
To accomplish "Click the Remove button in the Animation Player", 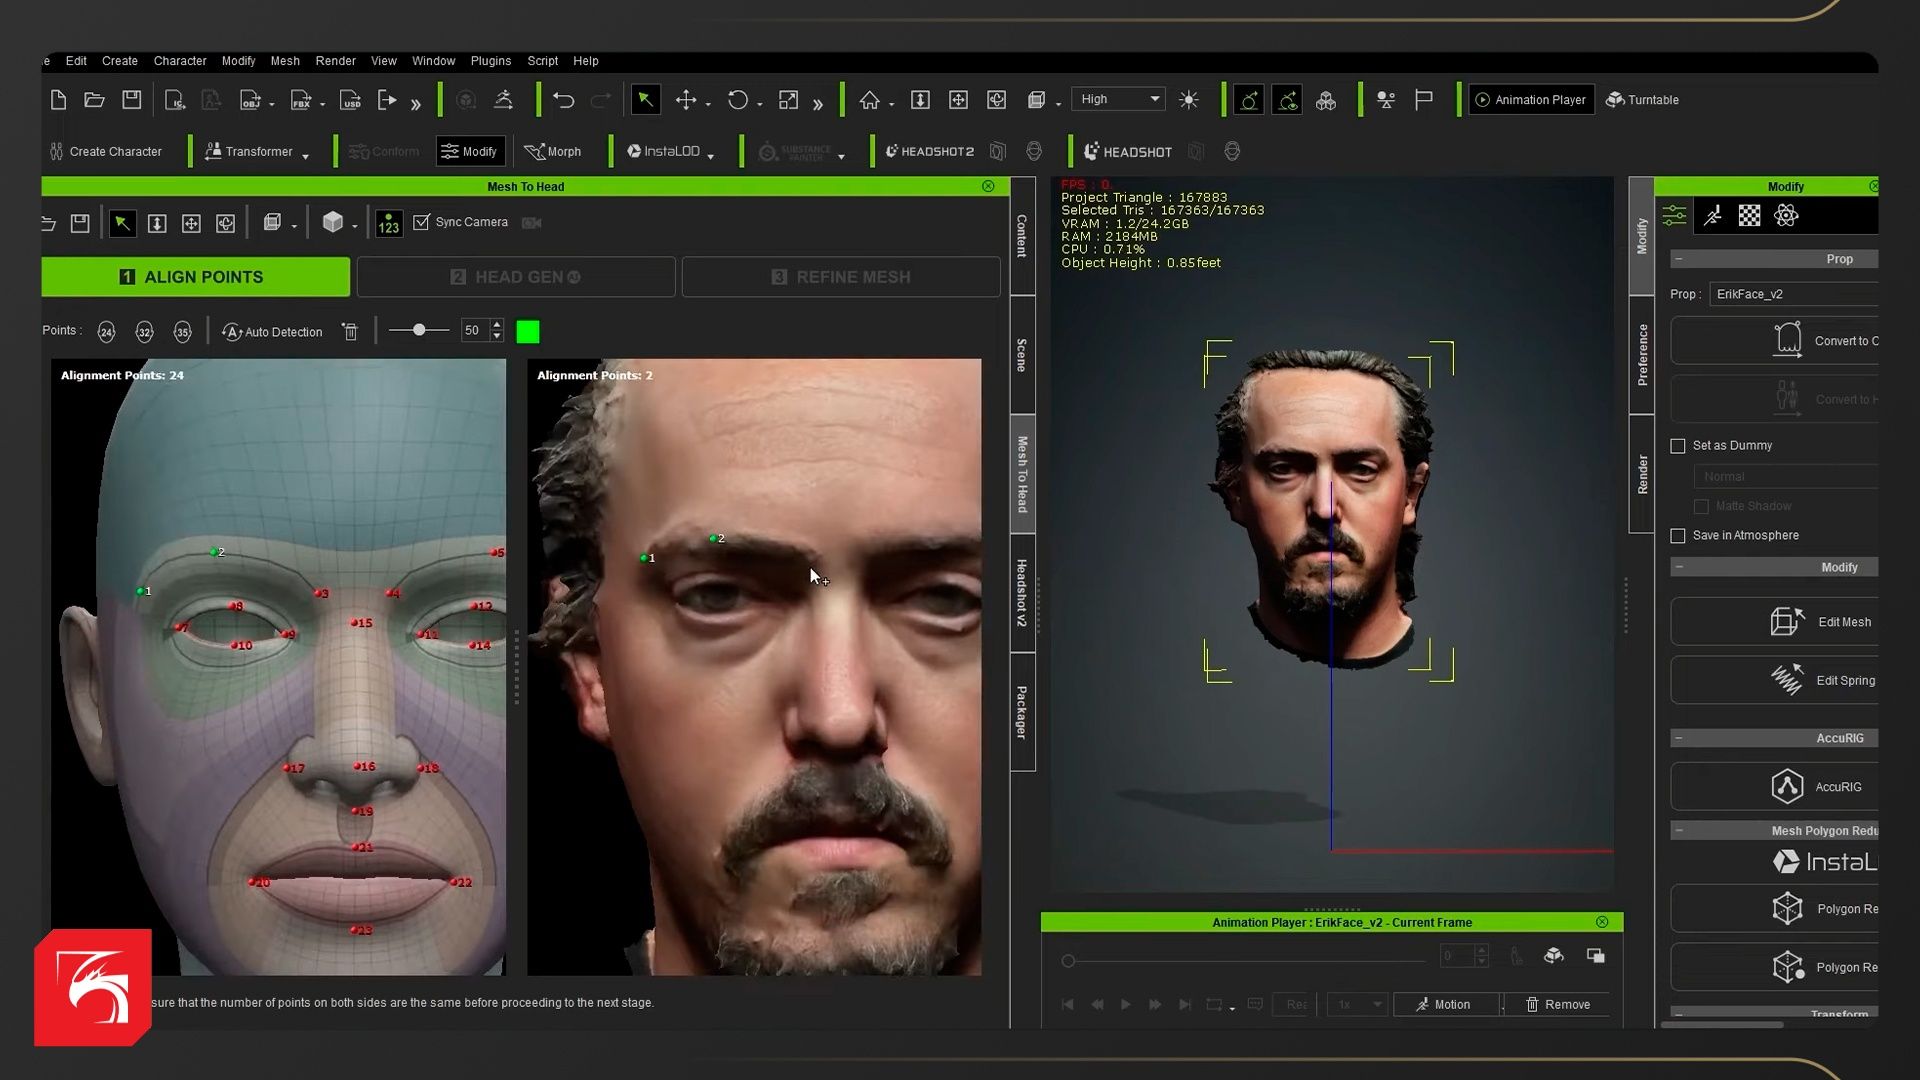I will click(x=1557, y=1004).
